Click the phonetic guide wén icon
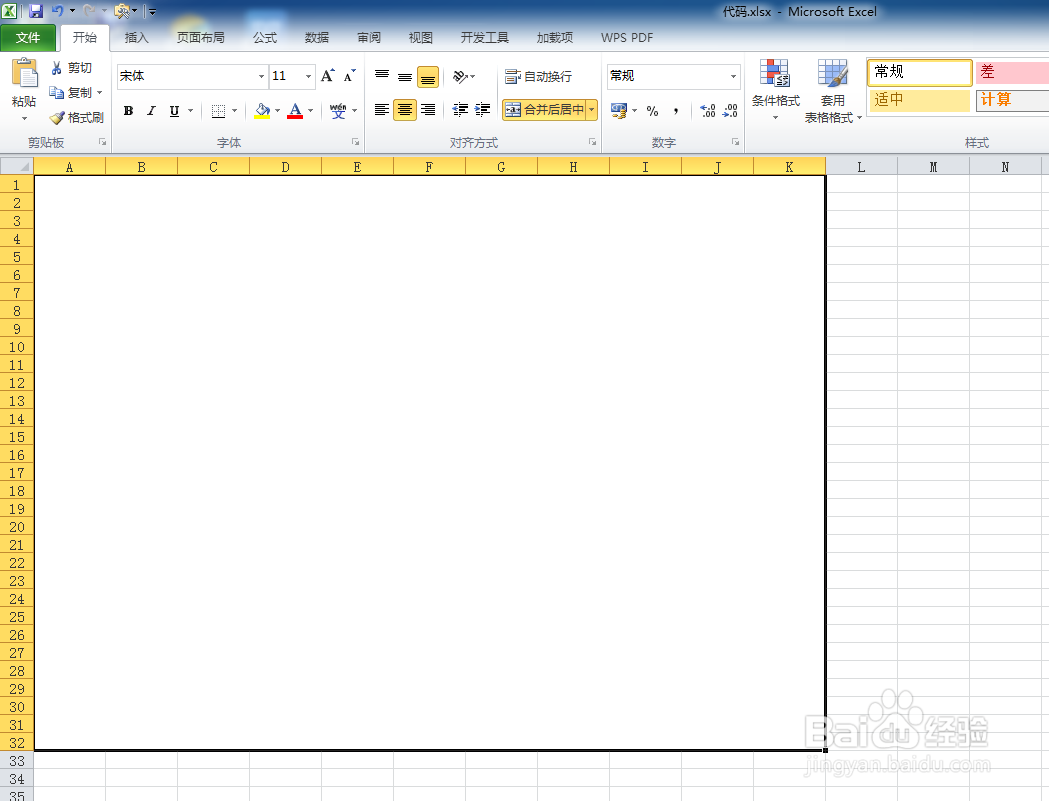Image resolution: width=1049 pixels, height=801 pixels. (x=339, y=111)
